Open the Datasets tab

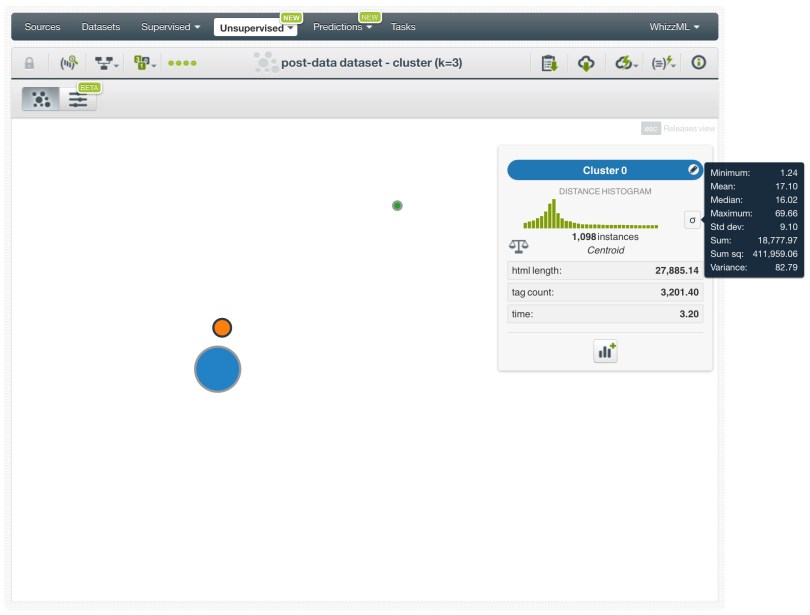pos(100,27)
